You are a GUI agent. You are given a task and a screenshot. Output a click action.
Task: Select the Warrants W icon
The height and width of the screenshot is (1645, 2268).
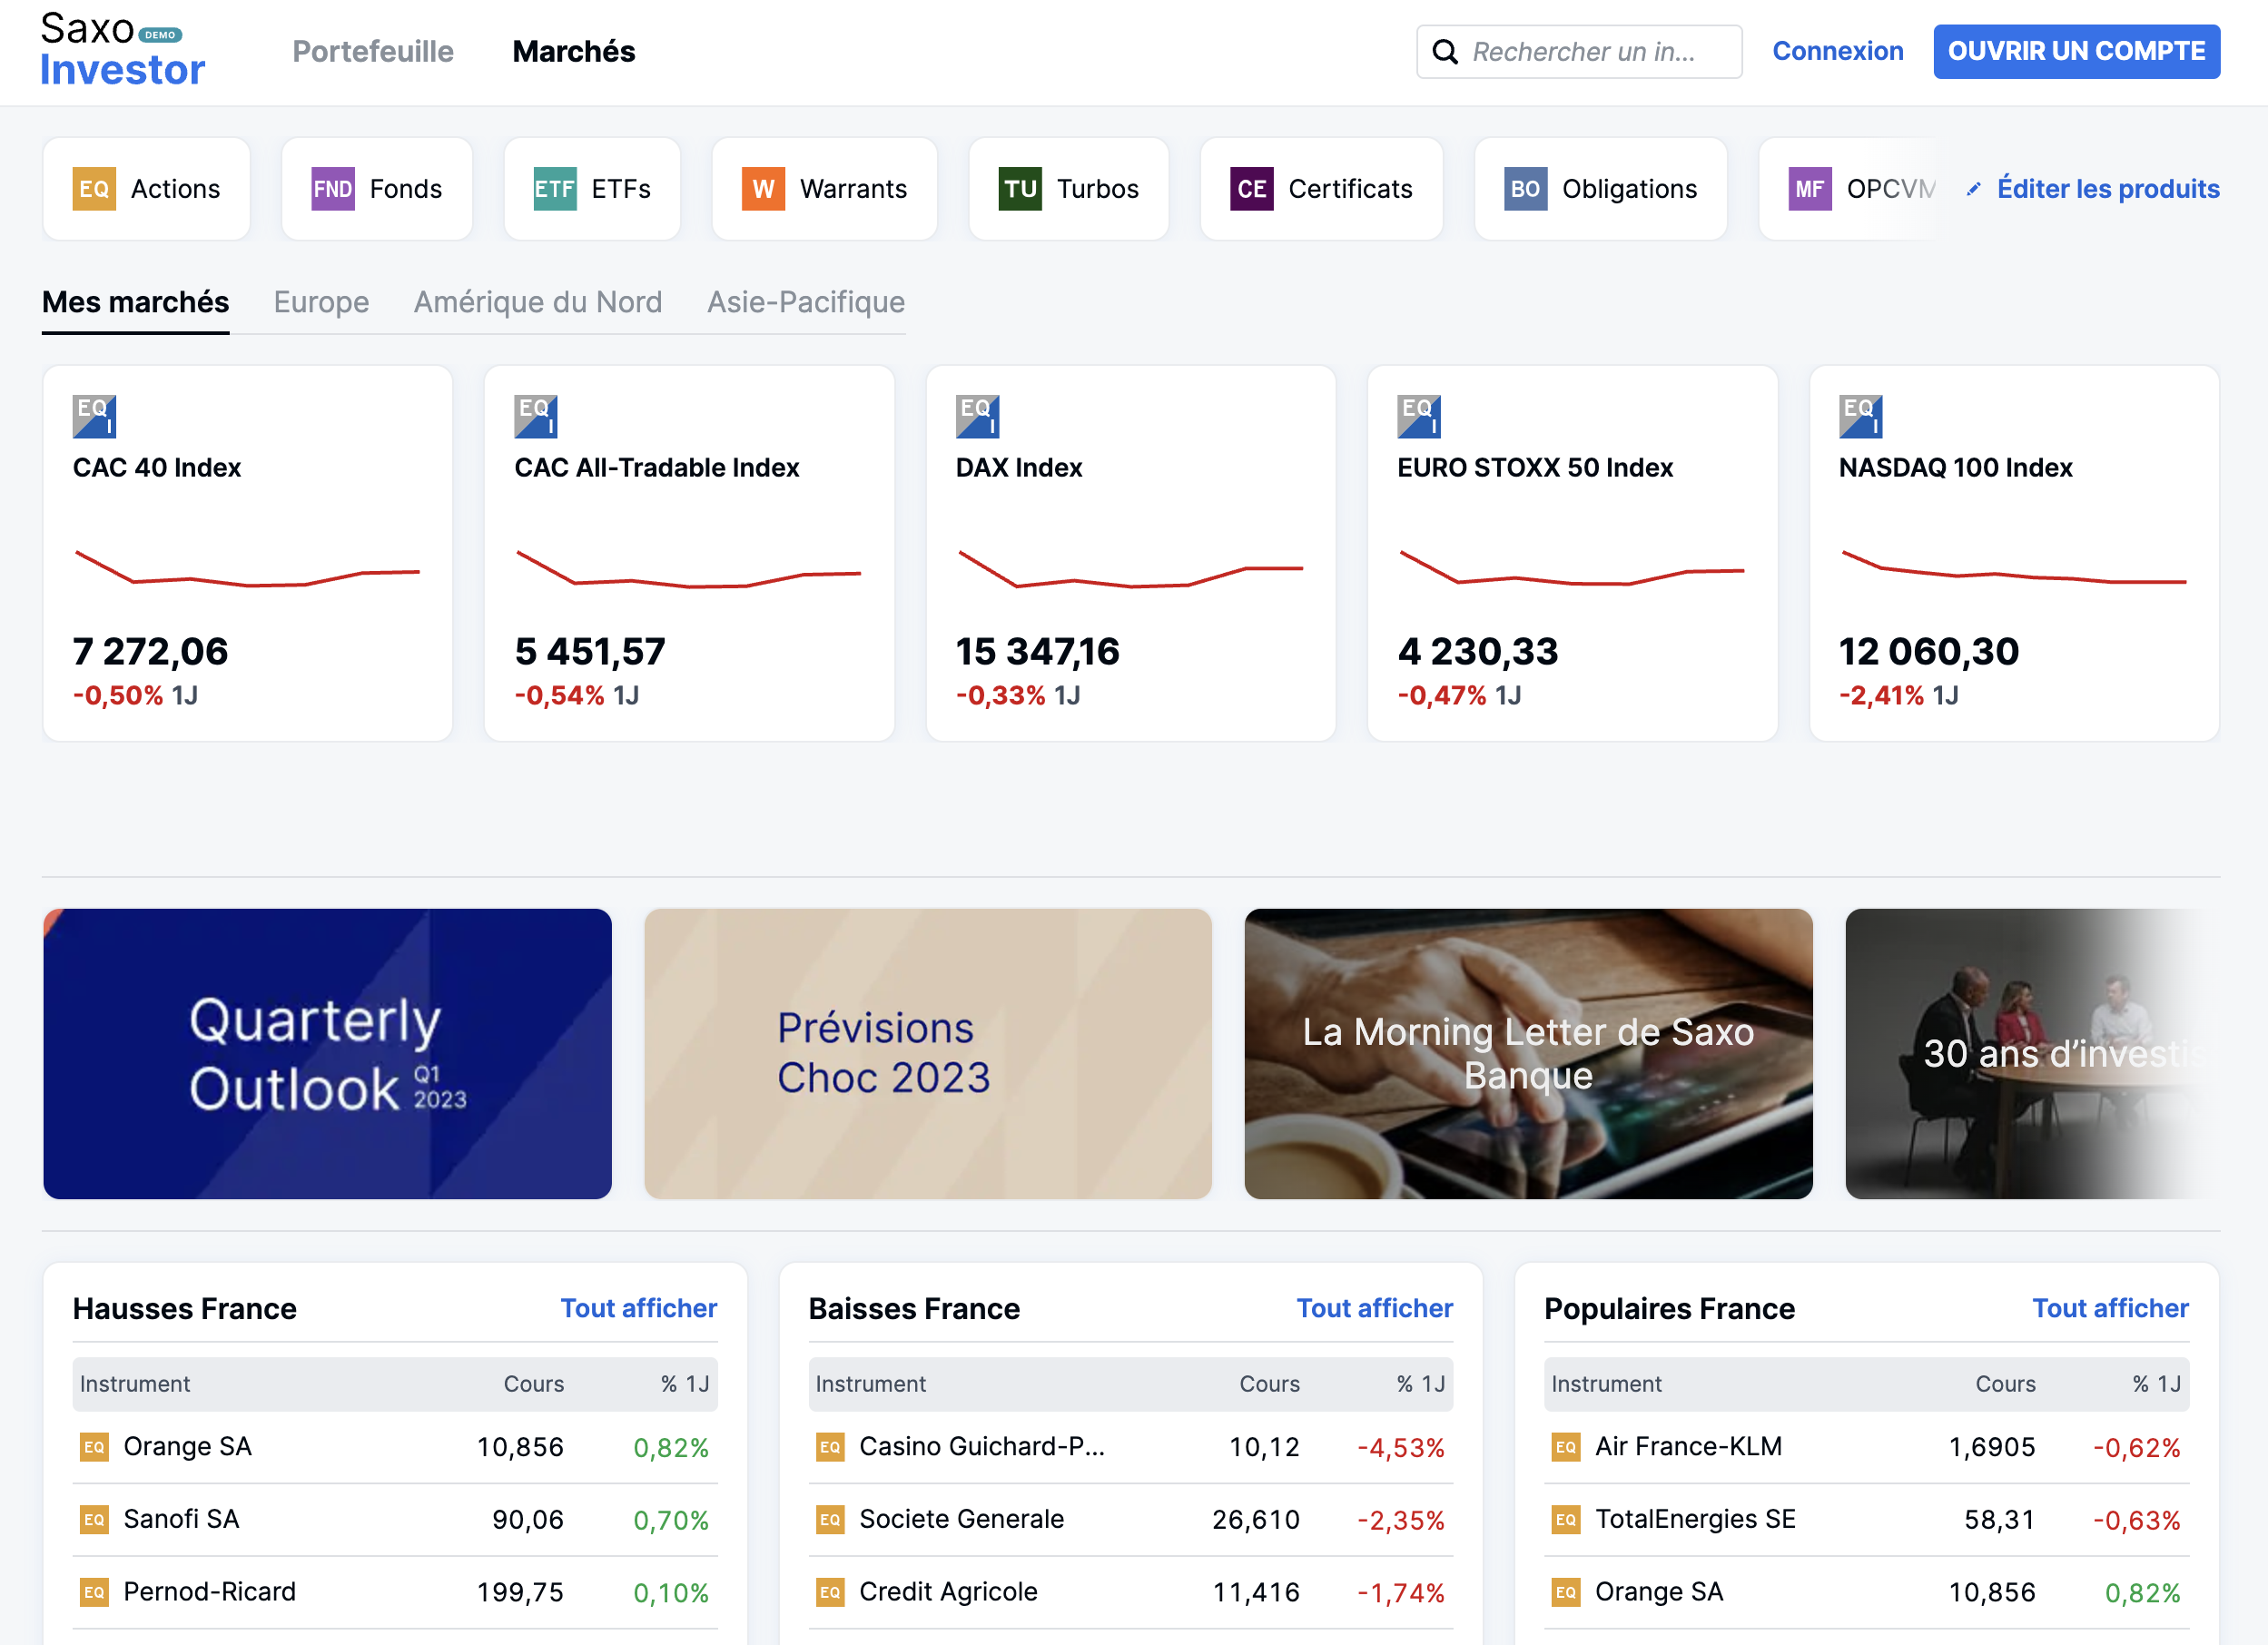click(x=763, y=189)
